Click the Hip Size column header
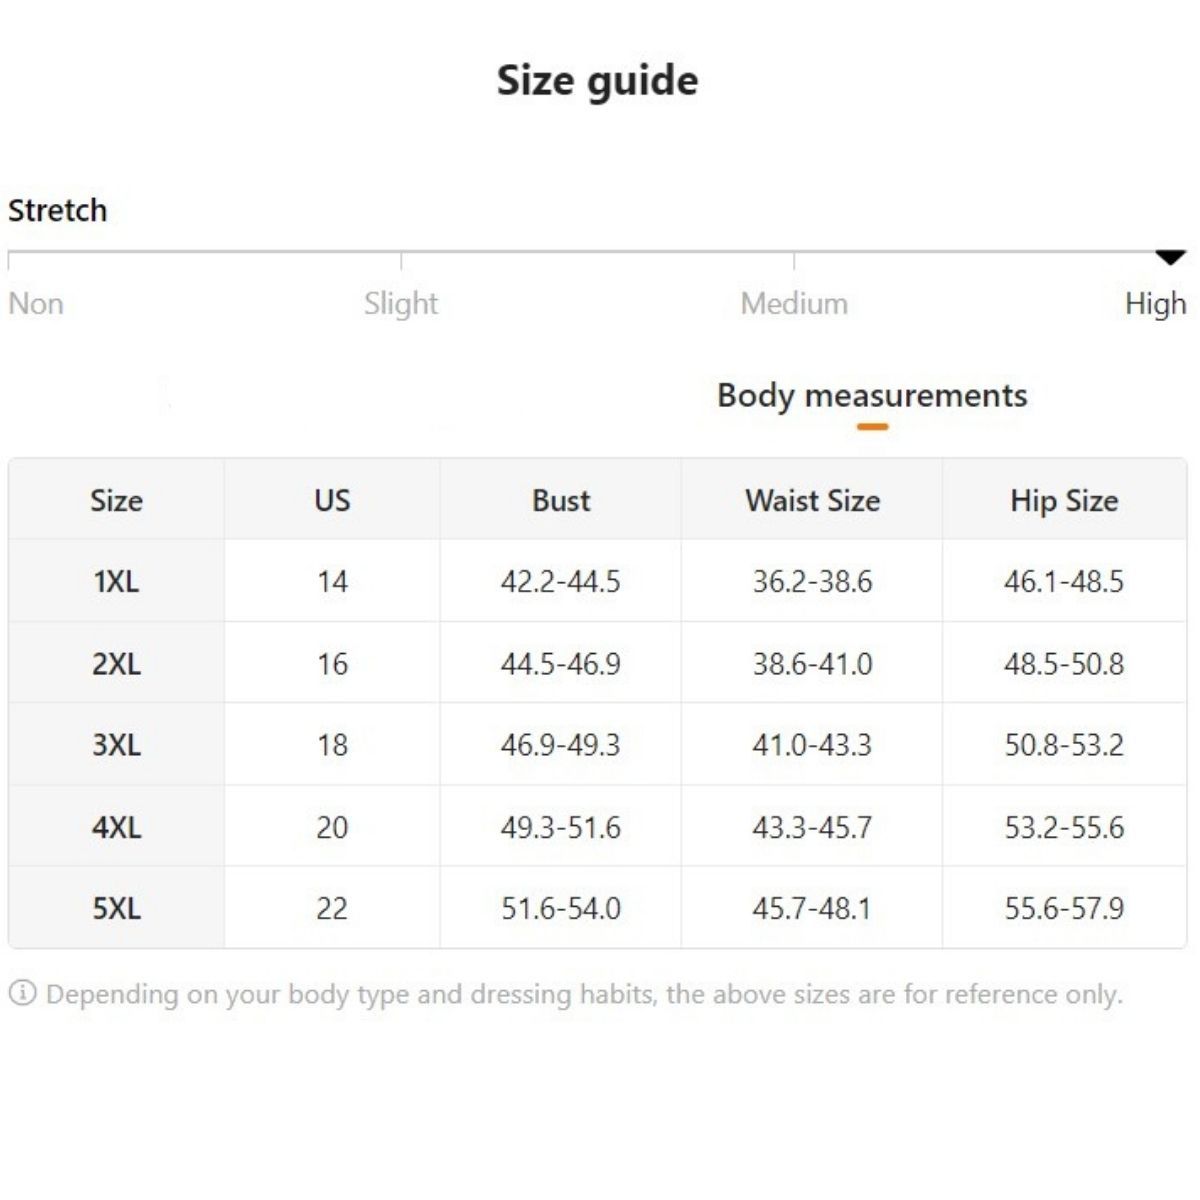The width and height of the screenshot is (1200, 1200). pyautogui.click(x=1064, y=500)
